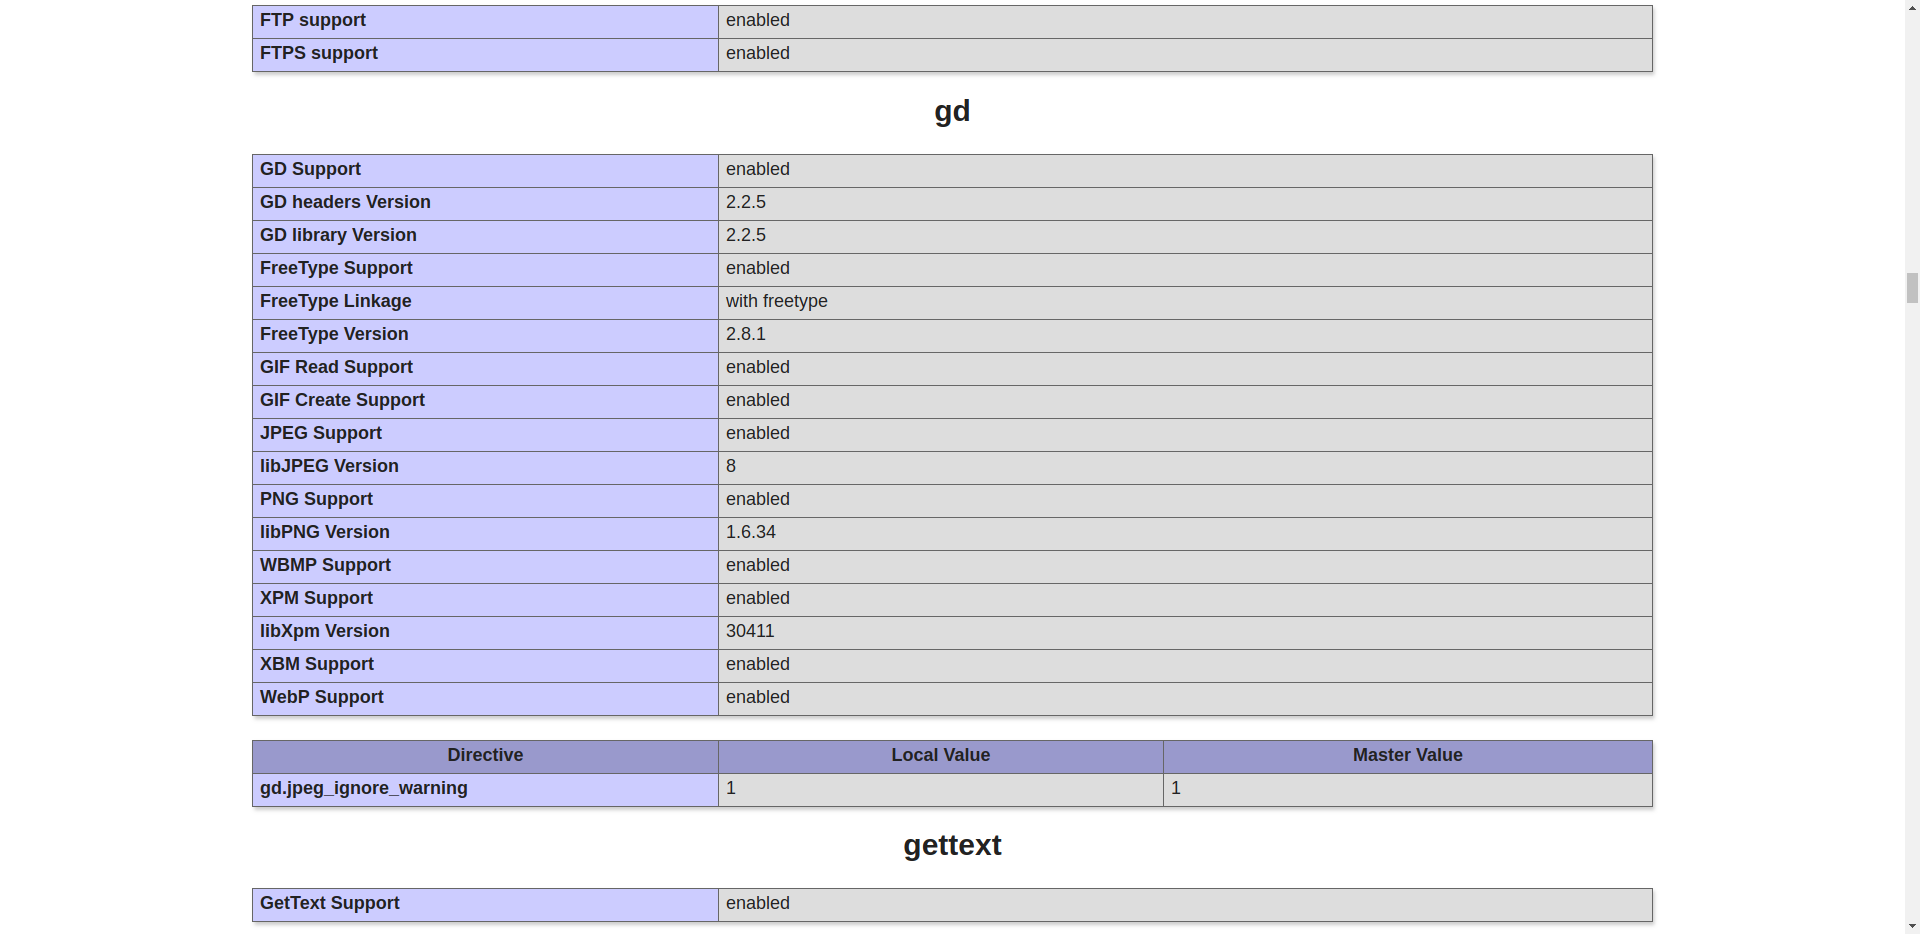The width and height of the screenshot is (1920, 934).
Task: Click the GD library Version value 2.2.5
Action: click(x=746, y=235)
